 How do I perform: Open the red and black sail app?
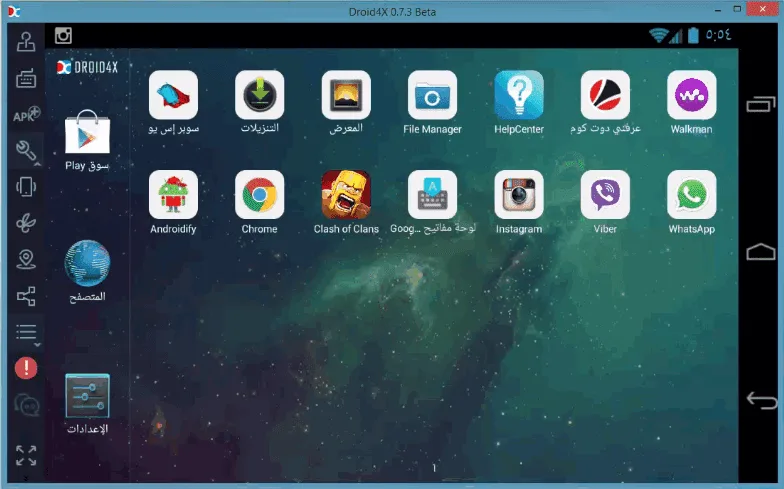(x=605, y=95)
